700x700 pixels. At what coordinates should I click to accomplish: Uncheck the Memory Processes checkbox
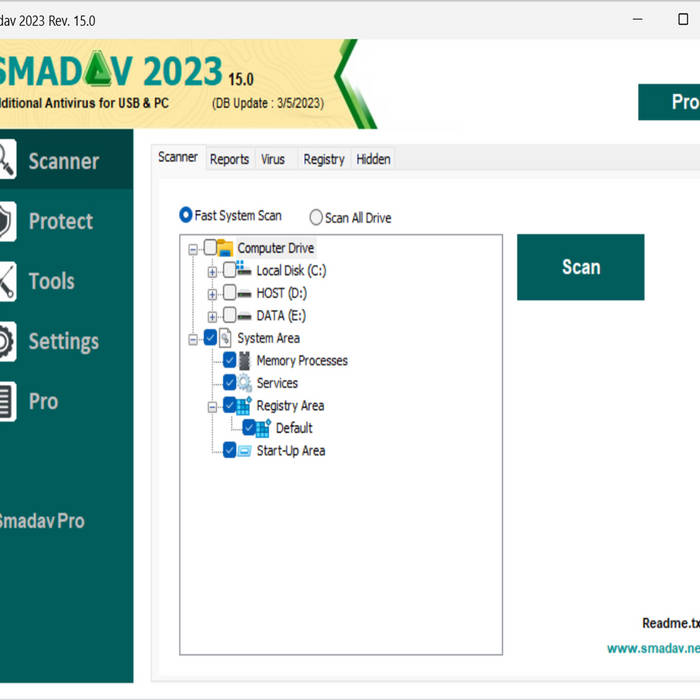230,361
